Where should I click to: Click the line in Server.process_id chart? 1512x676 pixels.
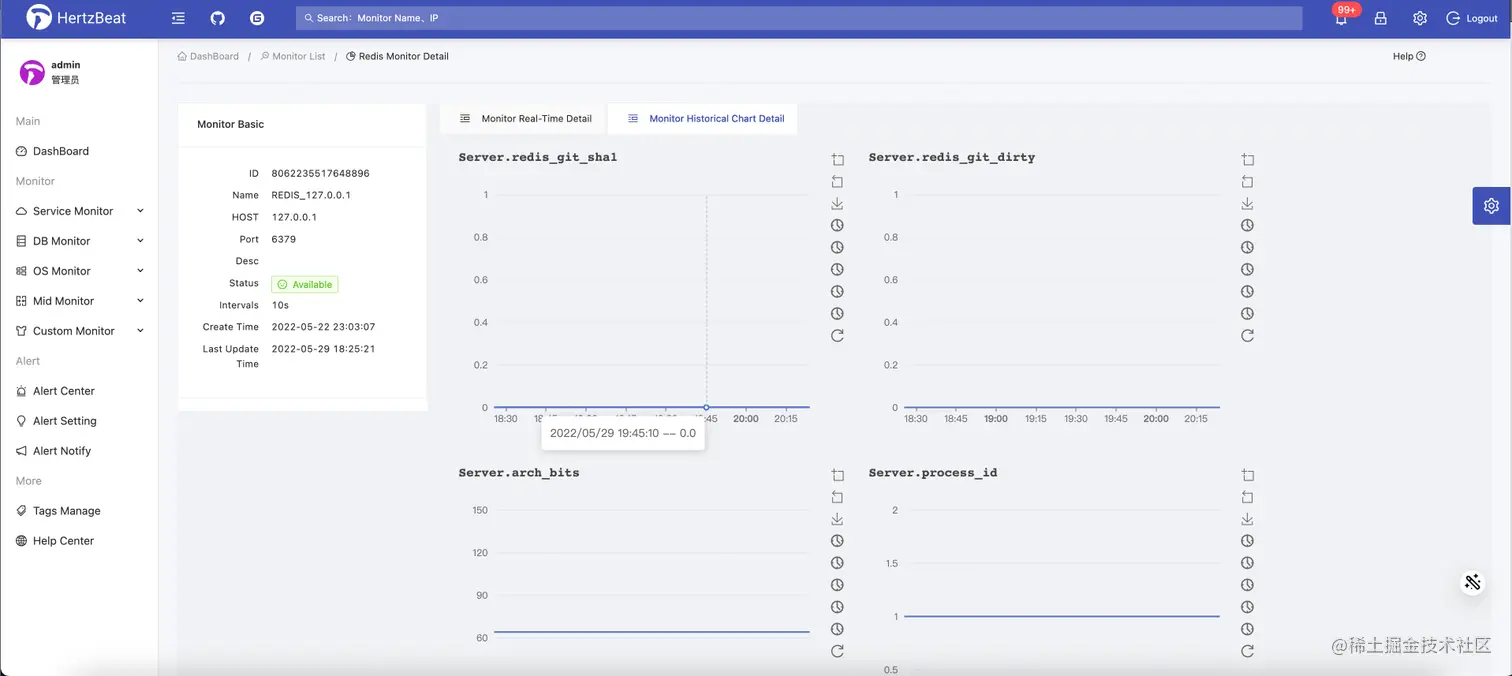(x=1061, y=616)
